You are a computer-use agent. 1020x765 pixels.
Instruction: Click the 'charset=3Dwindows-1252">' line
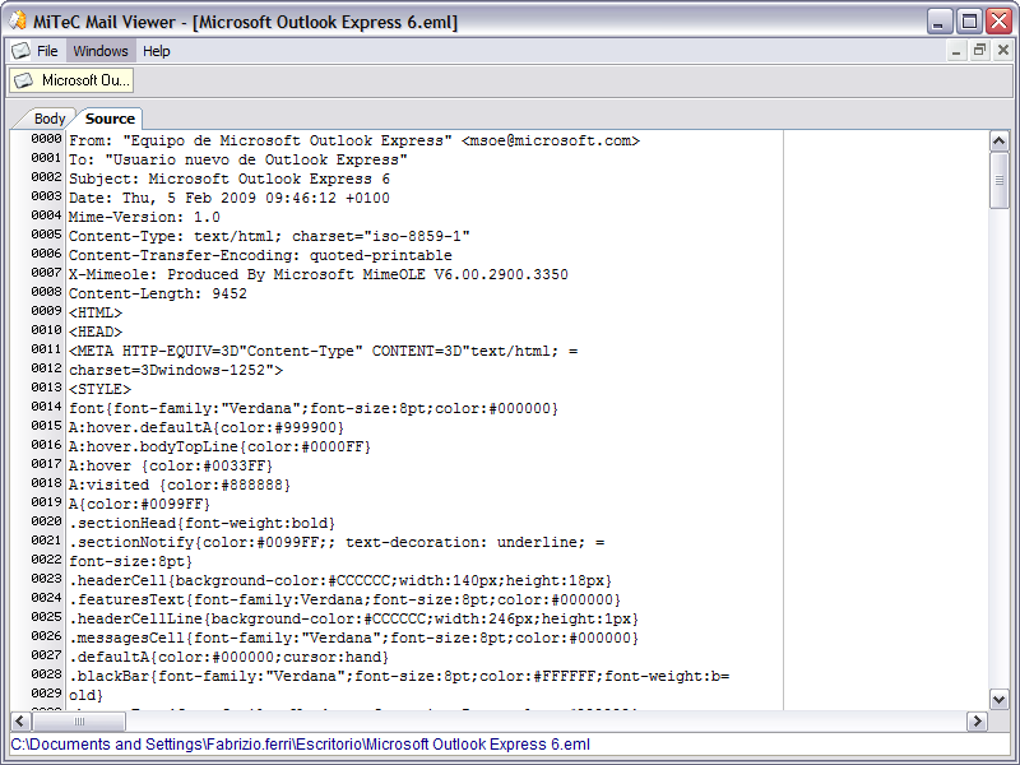pyautogui.click(x=176, y=370)
